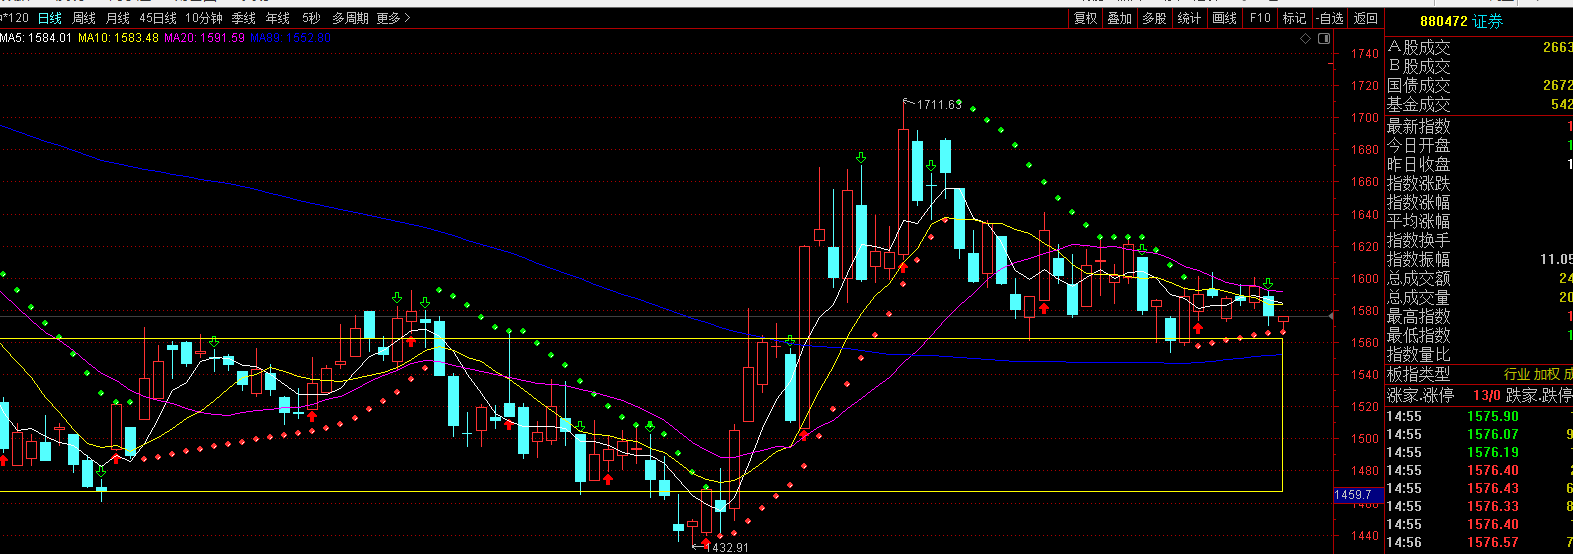Click the 1711.63 high price marker
The height and width of the screenshot is (554, 1573).
(939, 104)
